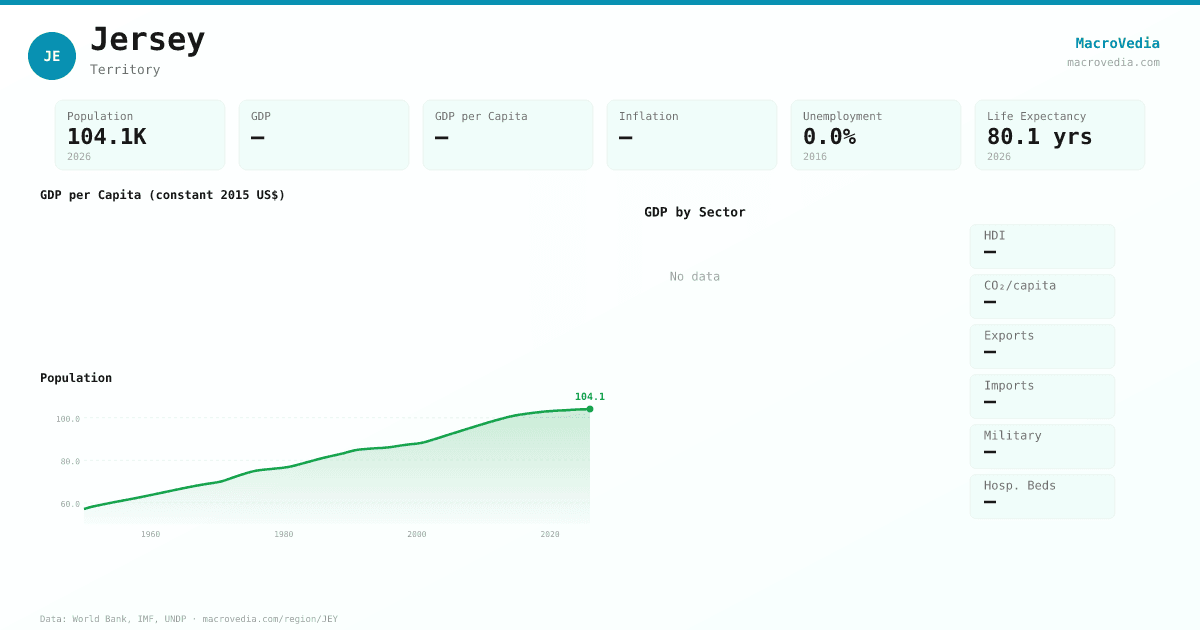Click the Hosp. Beds indicator tile
This screenshot has width=1200, height=630.
[1042, 496]
